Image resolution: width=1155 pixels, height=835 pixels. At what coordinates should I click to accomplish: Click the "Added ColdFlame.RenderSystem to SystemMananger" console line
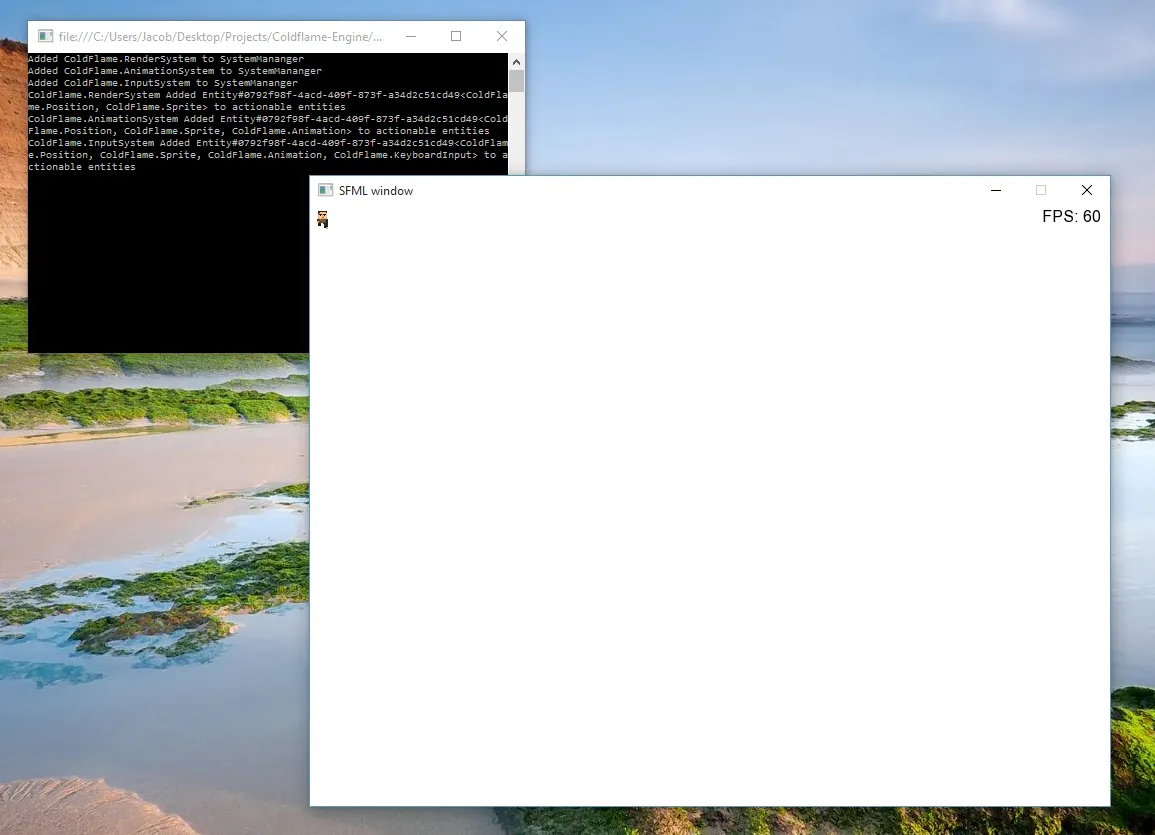pos(166,59)
